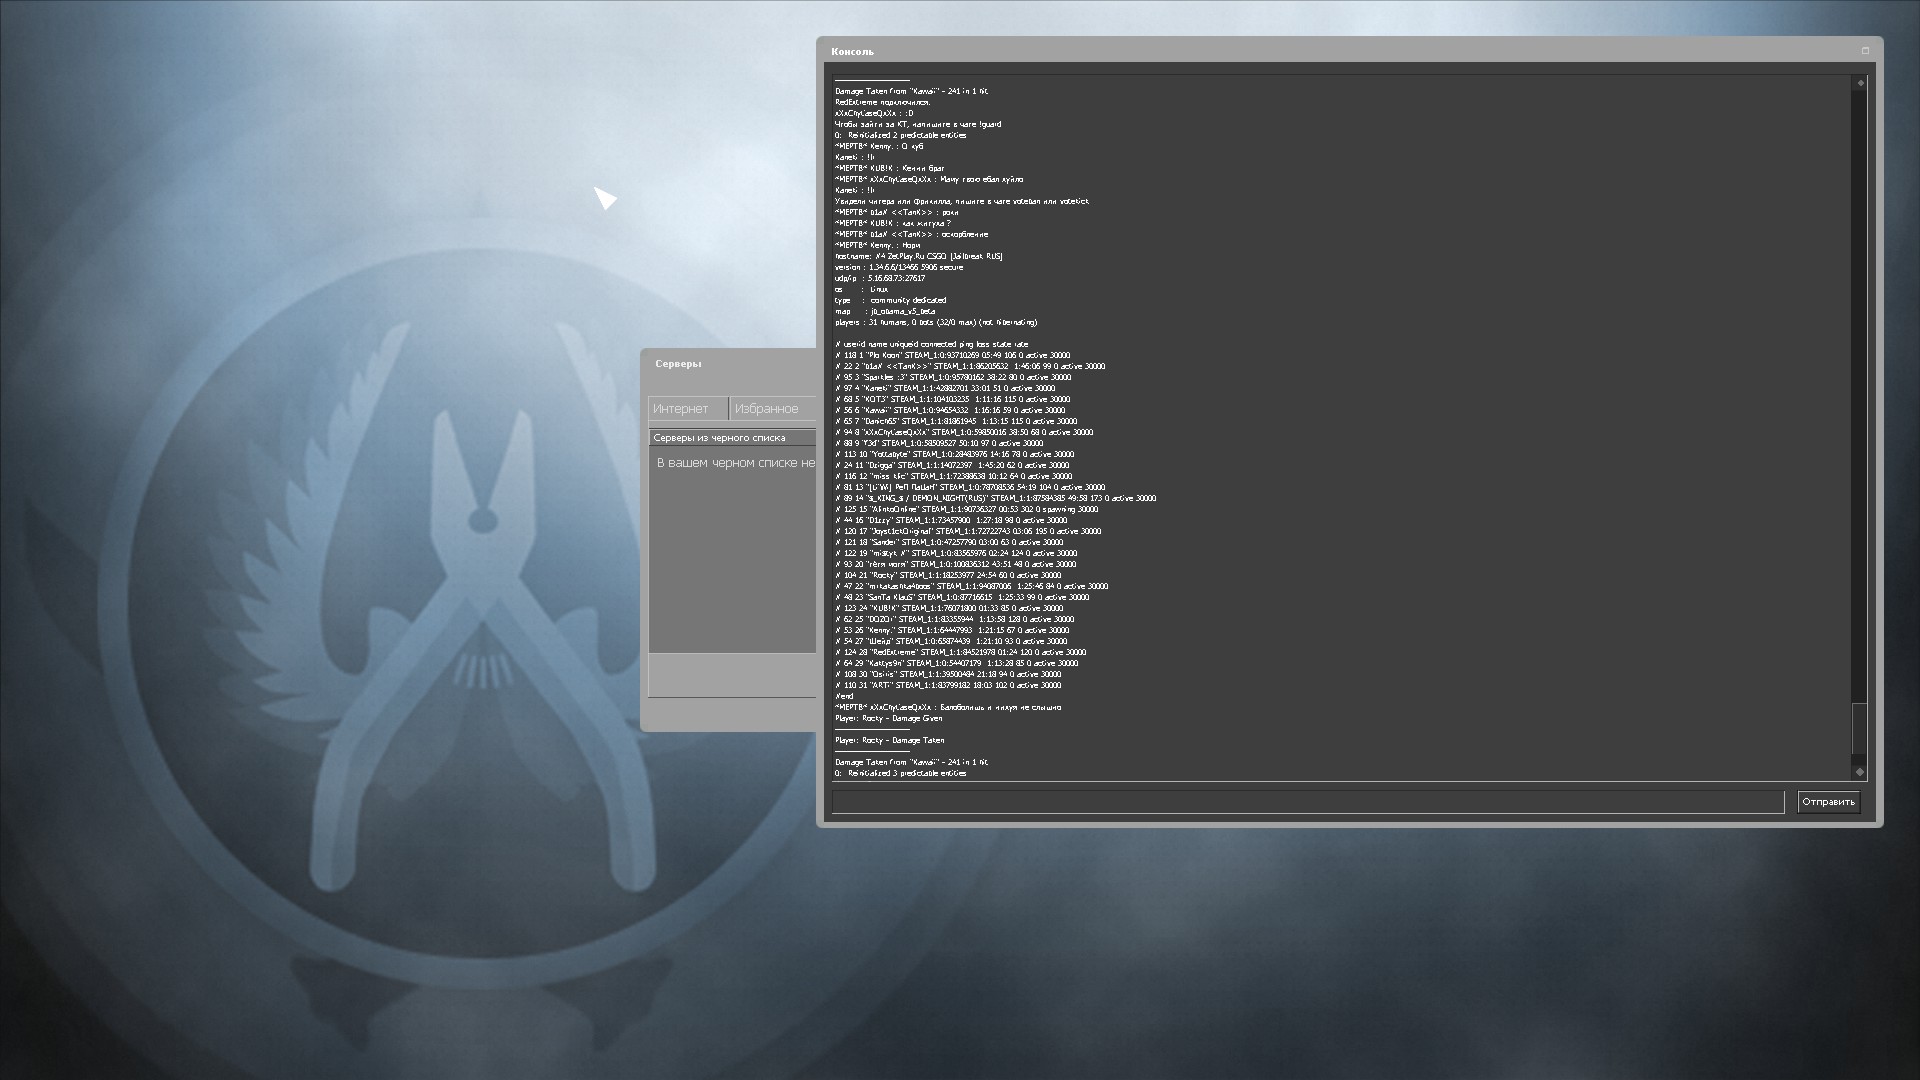Click the Консоль window title bar

(x=1300, y=51)
